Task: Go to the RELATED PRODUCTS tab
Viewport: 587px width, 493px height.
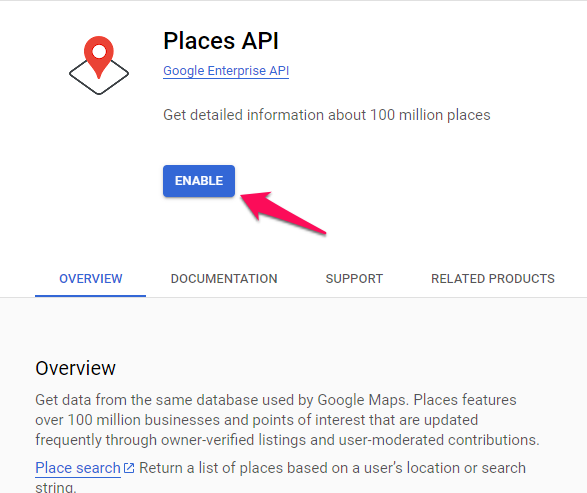Action: pos(493,279)
